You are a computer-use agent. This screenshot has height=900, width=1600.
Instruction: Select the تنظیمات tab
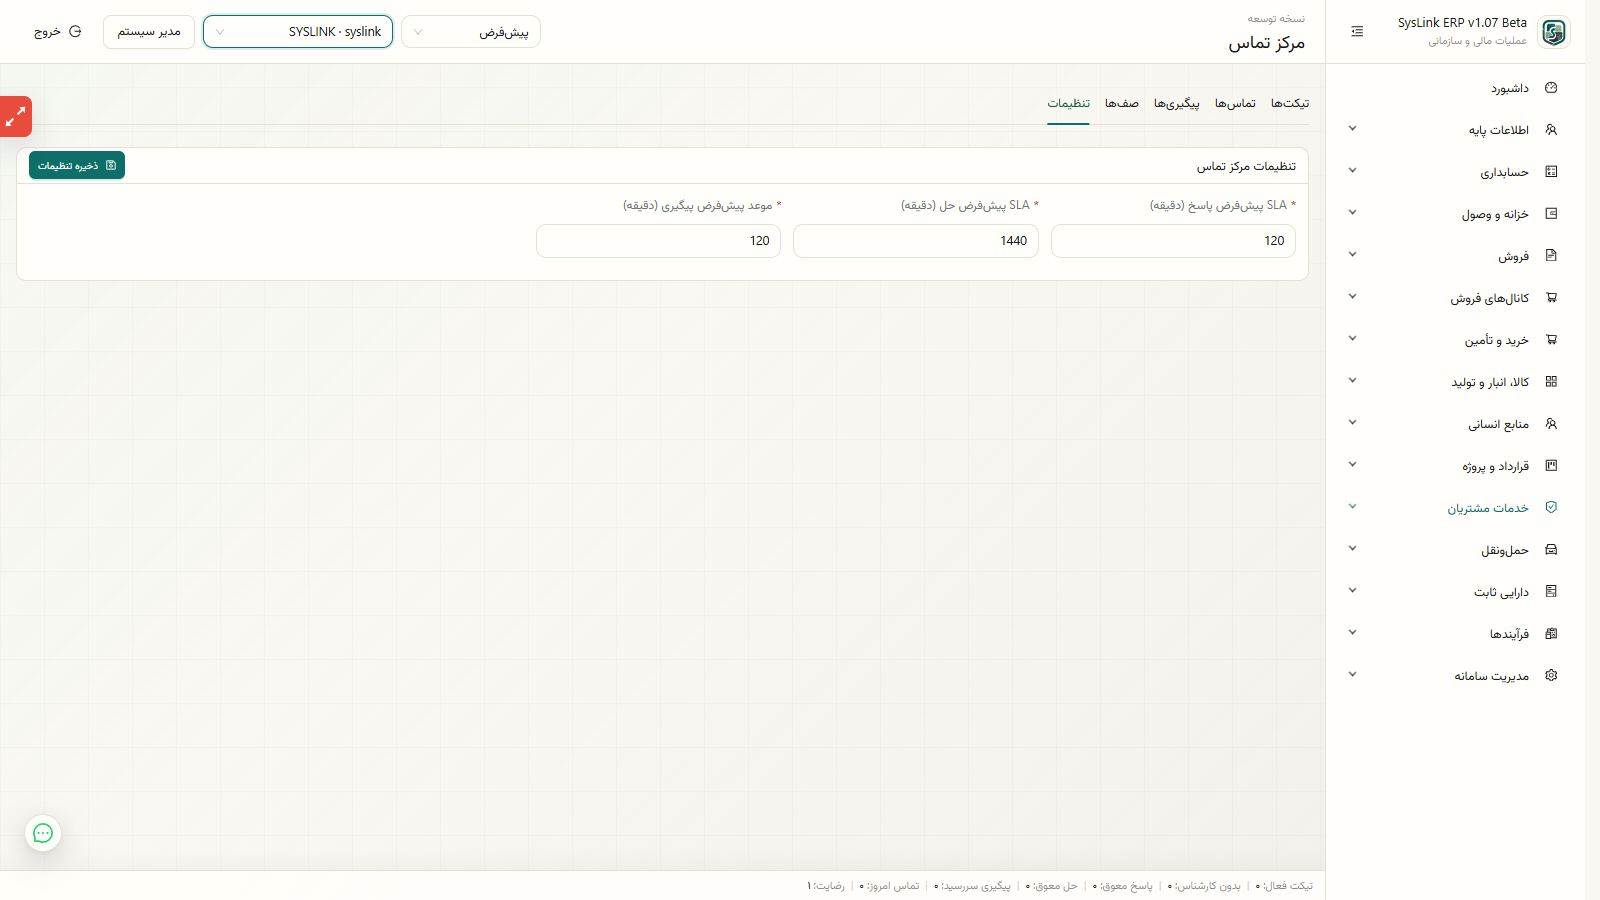point(1068,103)
